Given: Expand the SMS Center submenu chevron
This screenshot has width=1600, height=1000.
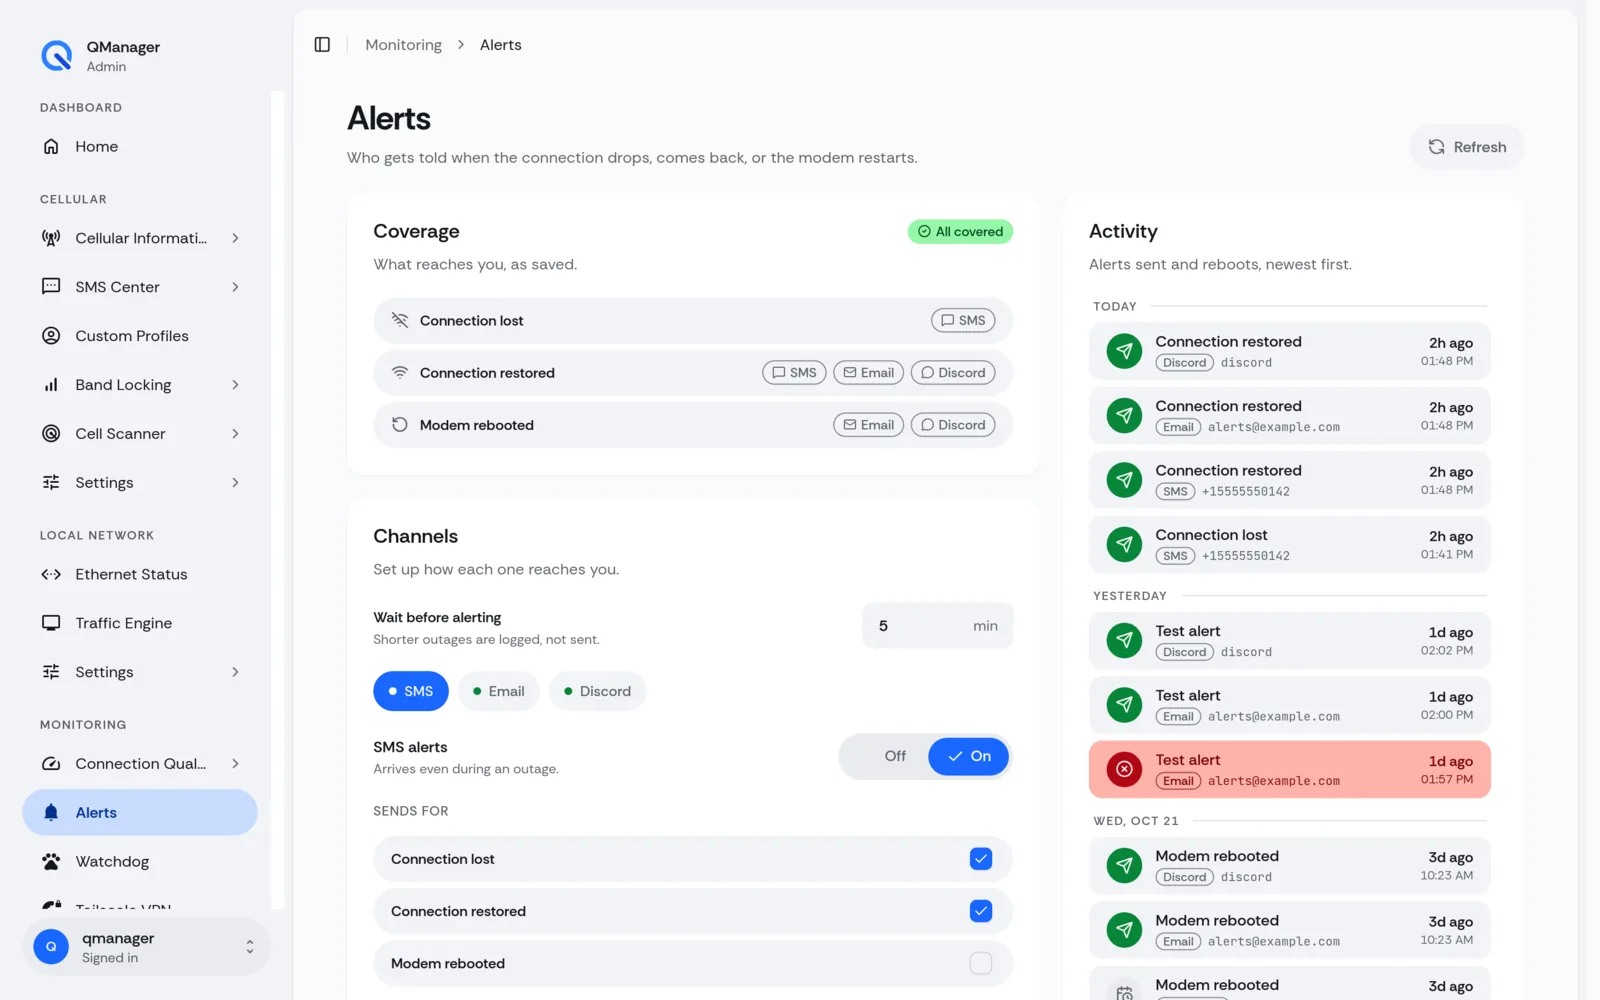Looking at the screenshot, I should [236, 287].
